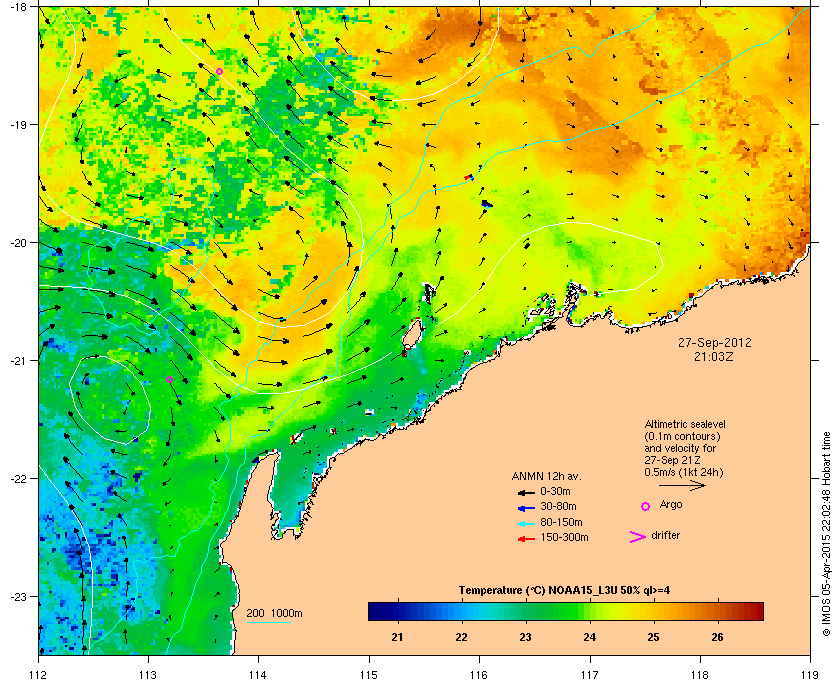Click the '27-Sep 21 Z' legend text
Viewport: 840px width, 680px height.
click(x=672, y=460)
